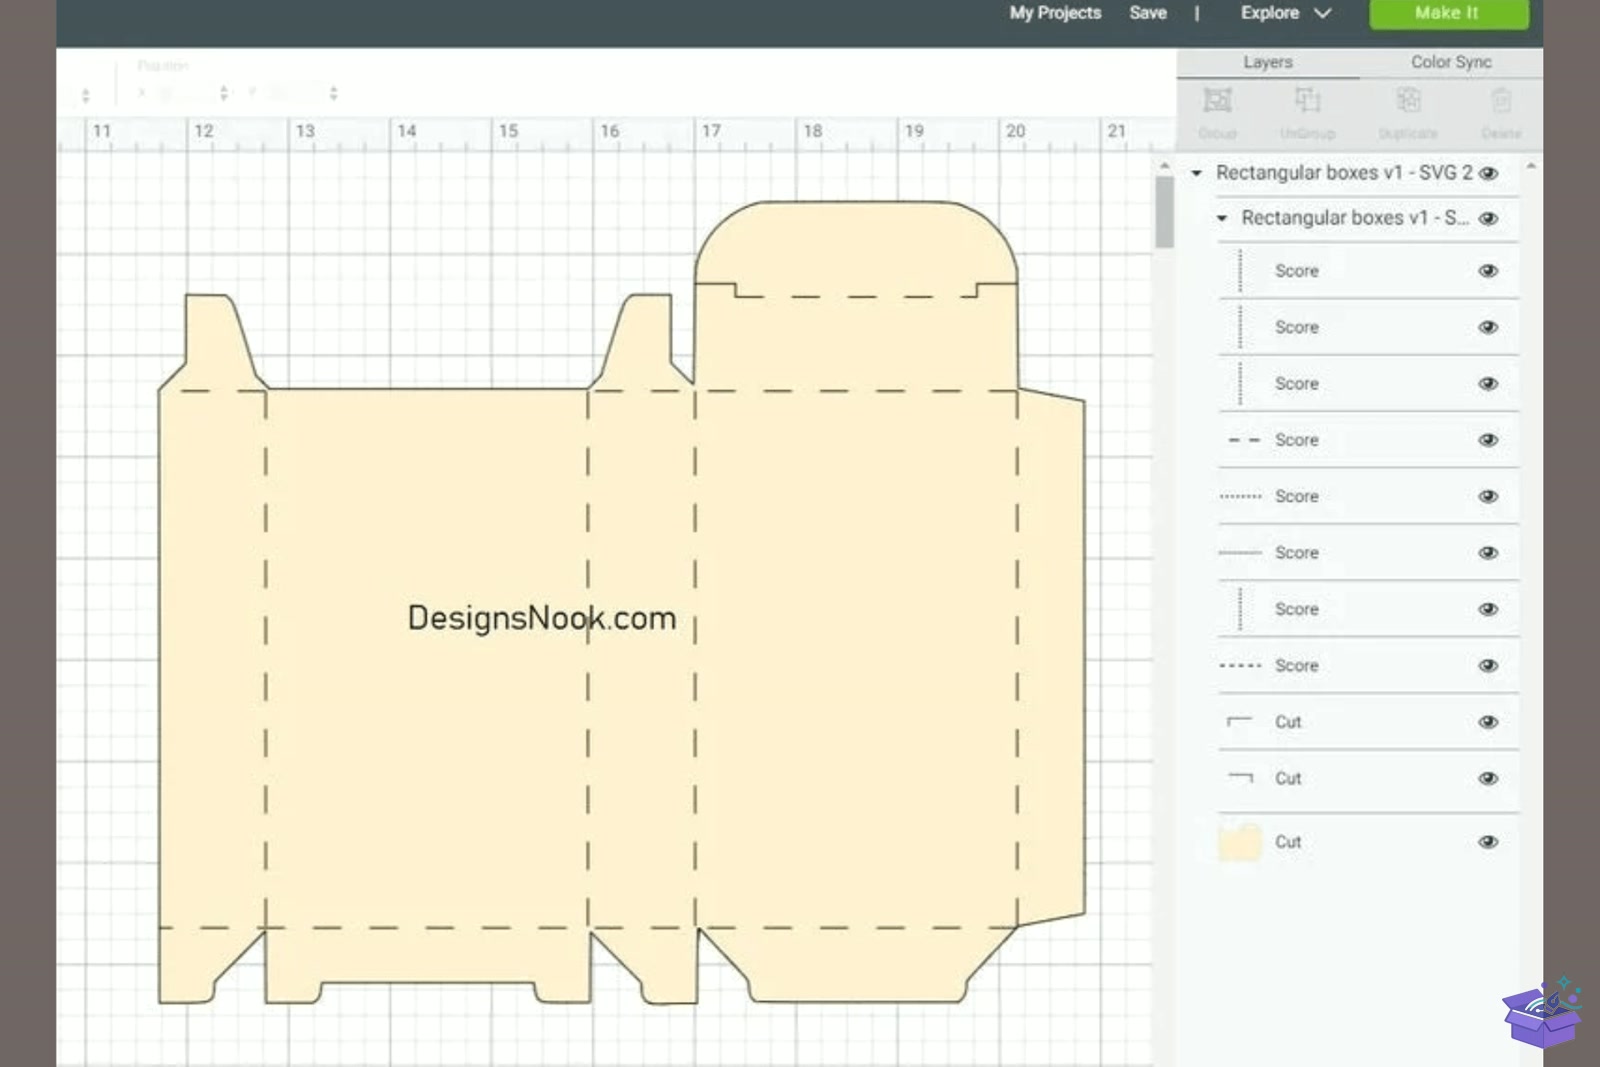Click the Y position stepper arrows
The width and height of the screenshot is (1600, 1067).
click(x=333, y=93)
